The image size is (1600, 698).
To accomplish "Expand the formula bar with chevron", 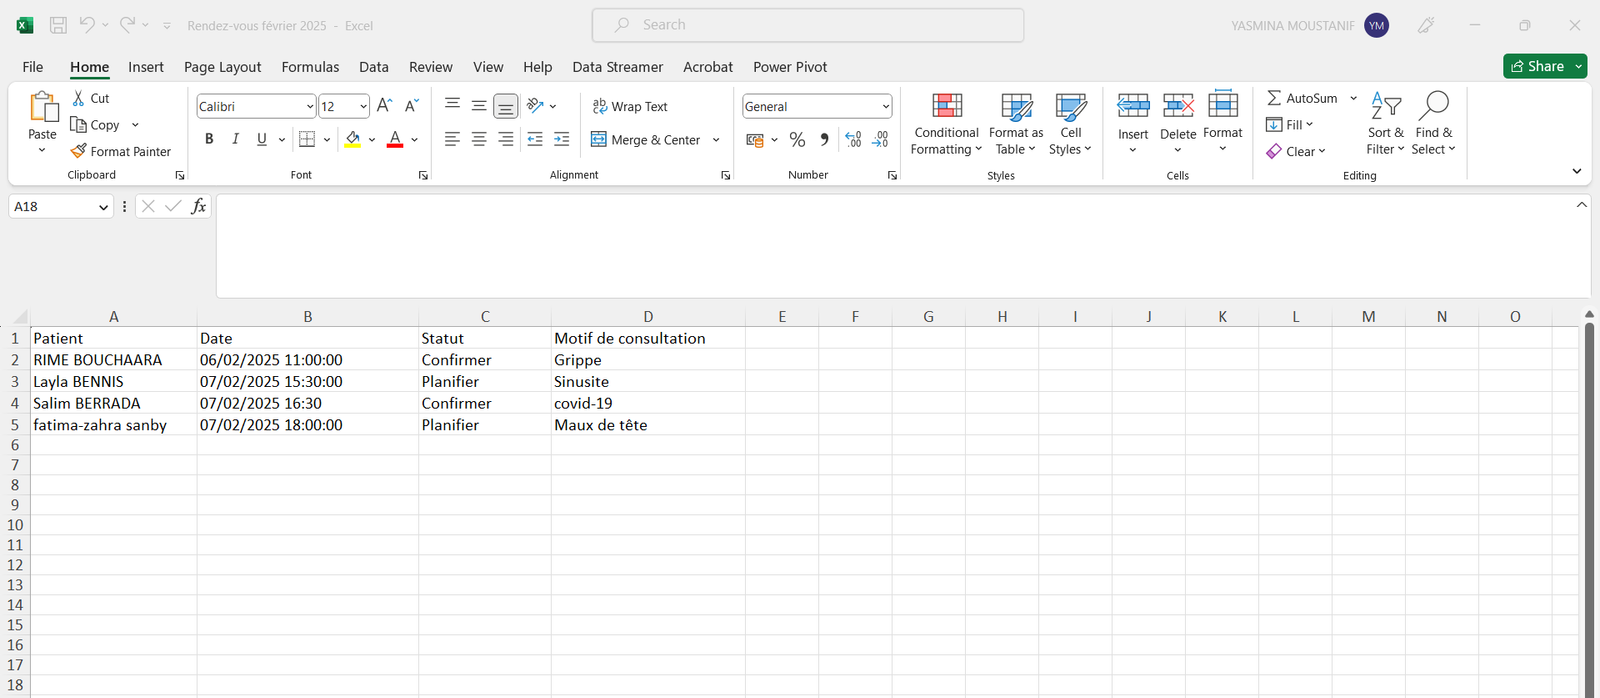I will 1581,205.
